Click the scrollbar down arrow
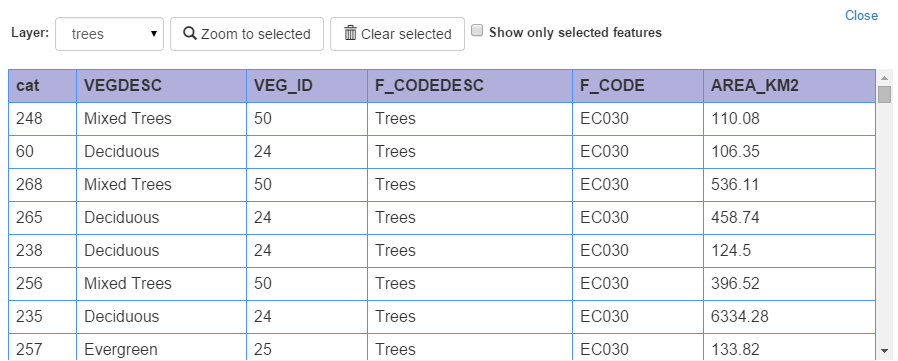 (885, 350)
